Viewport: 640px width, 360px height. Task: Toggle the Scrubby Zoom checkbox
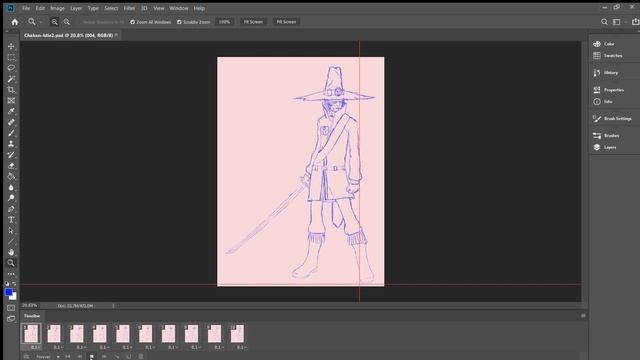[x=179, y=22]
